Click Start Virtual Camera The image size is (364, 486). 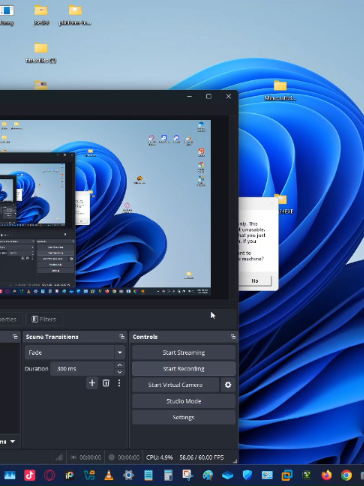[x=175, y=385]
